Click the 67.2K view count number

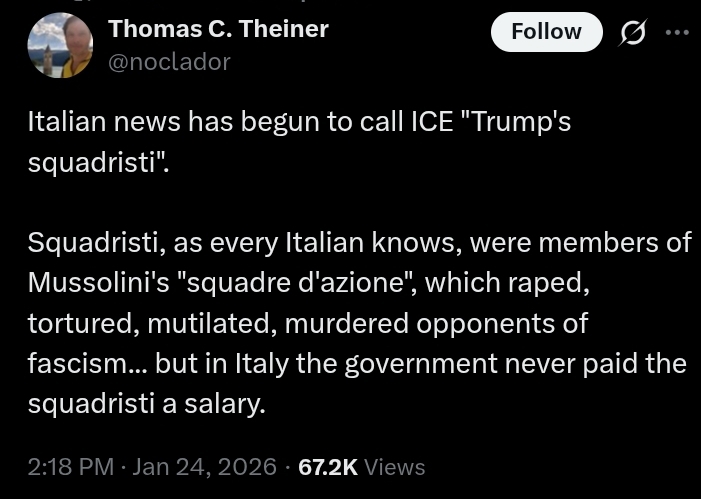tap(328, 467)
